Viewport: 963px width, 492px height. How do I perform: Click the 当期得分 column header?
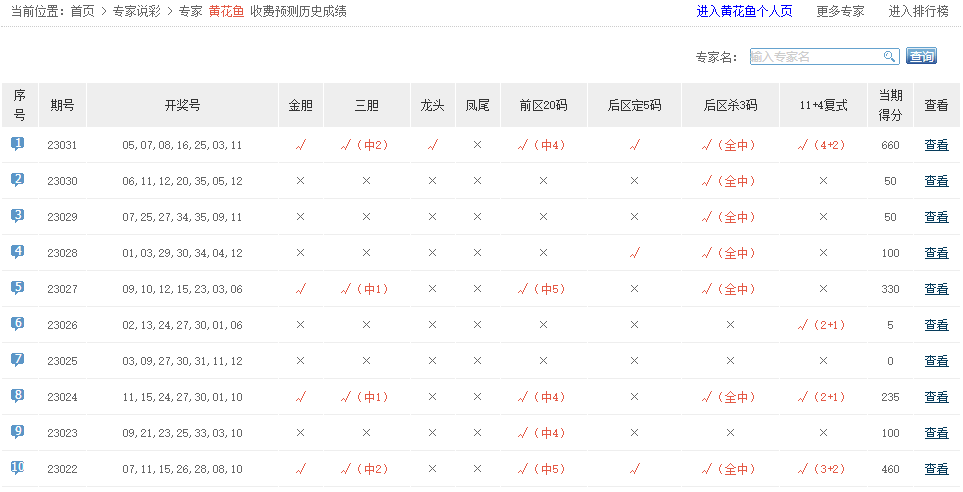pos(890,105)
